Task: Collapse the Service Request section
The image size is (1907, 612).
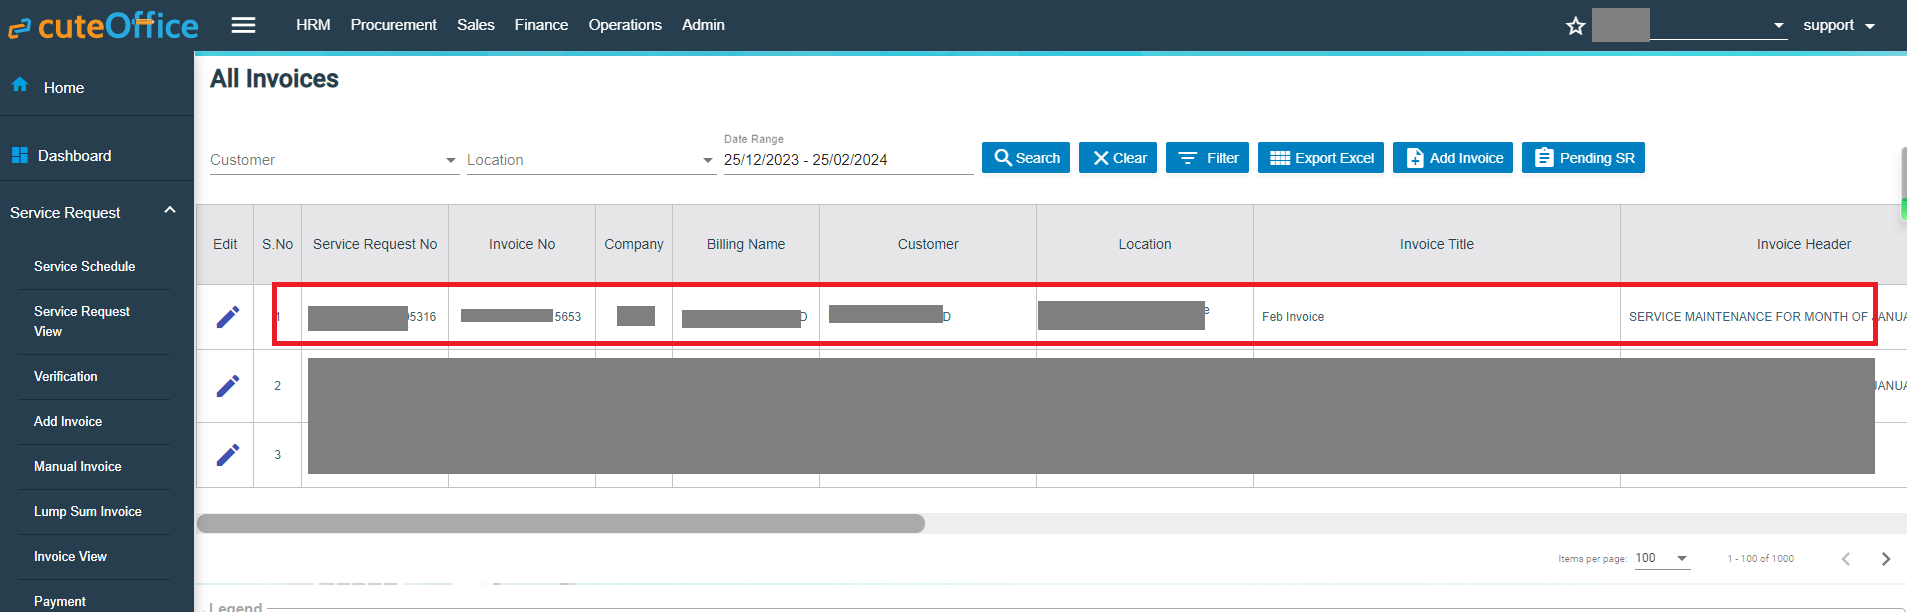Action: click(169, 211)
